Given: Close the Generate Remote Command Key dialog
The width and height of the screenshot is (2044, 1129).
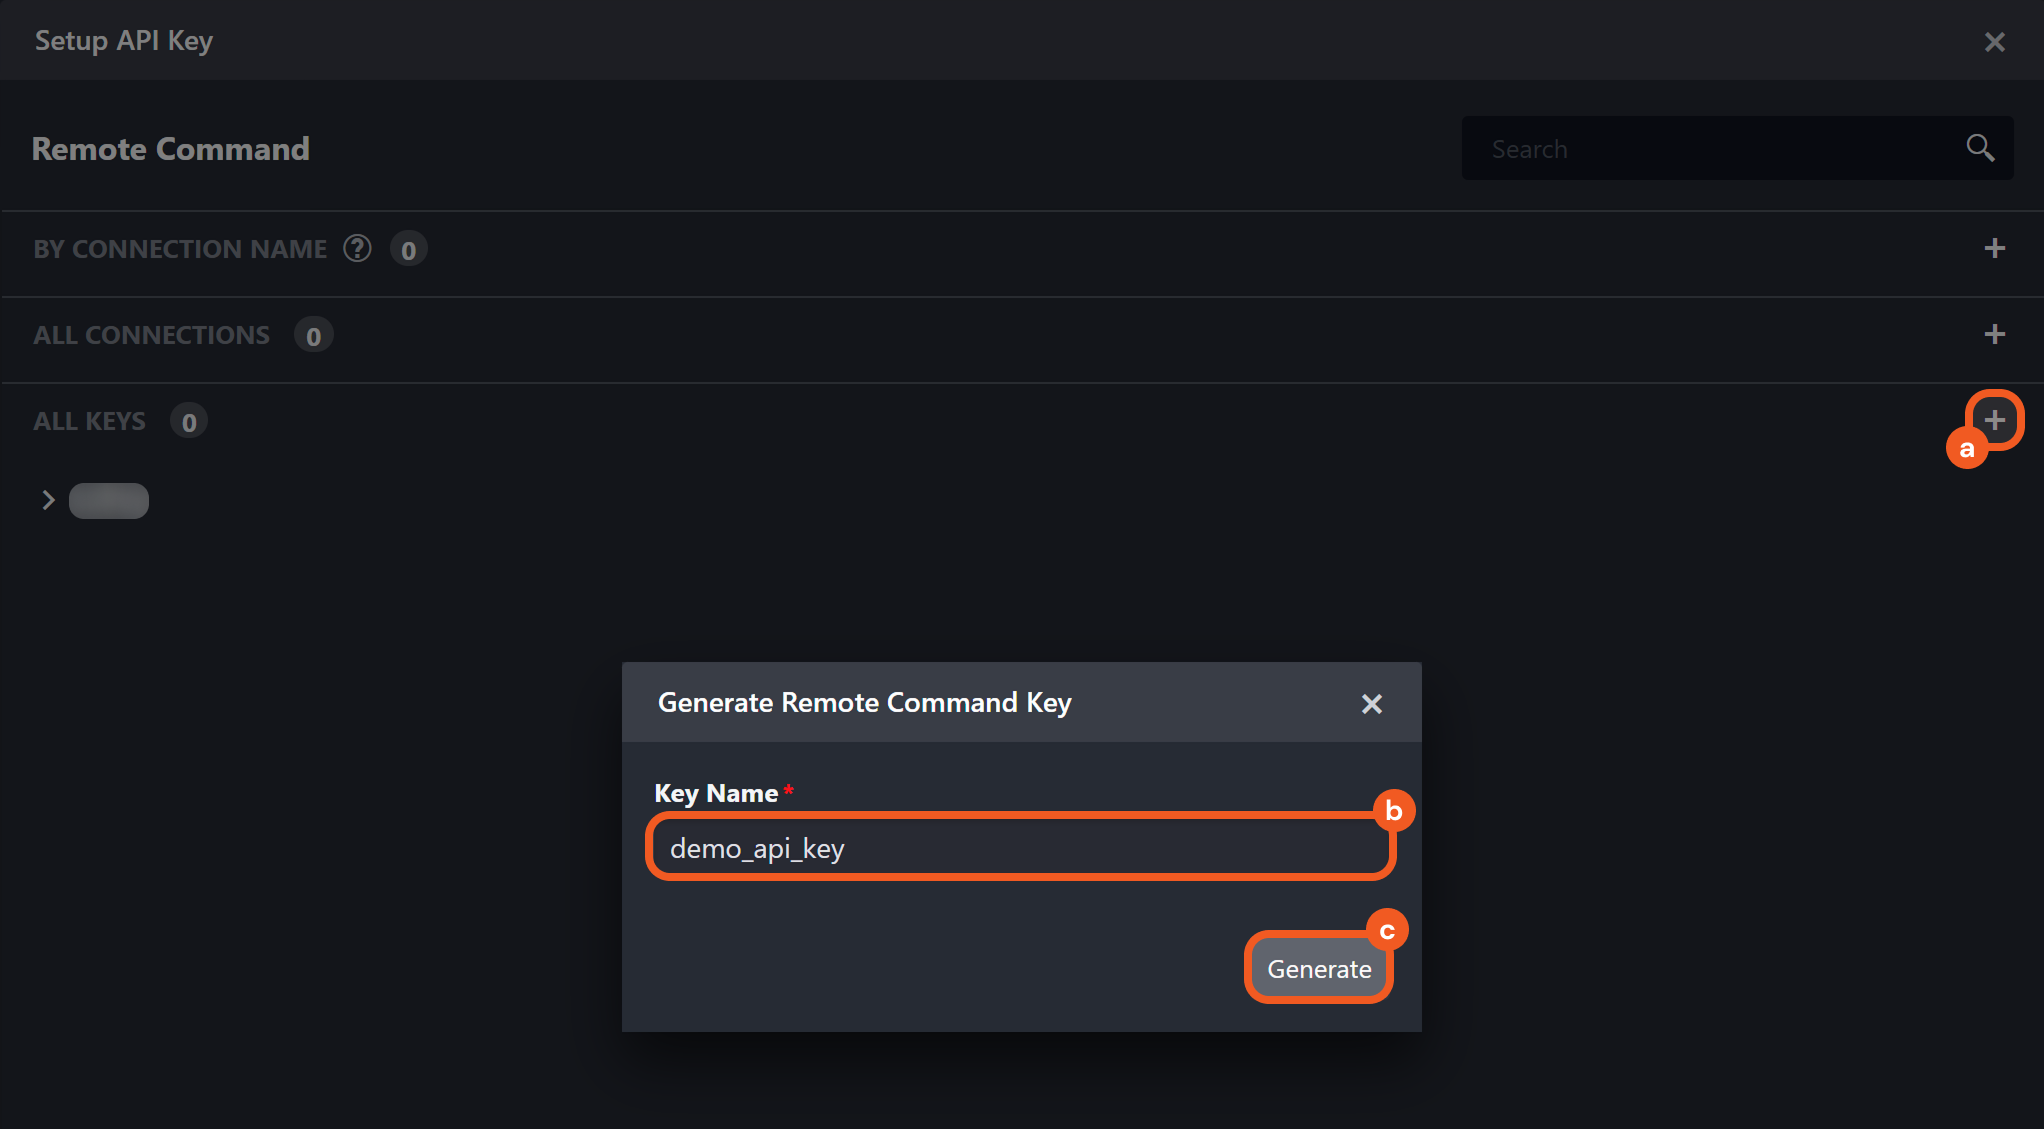Looking at the screenshot, I should coord(1371,704).
